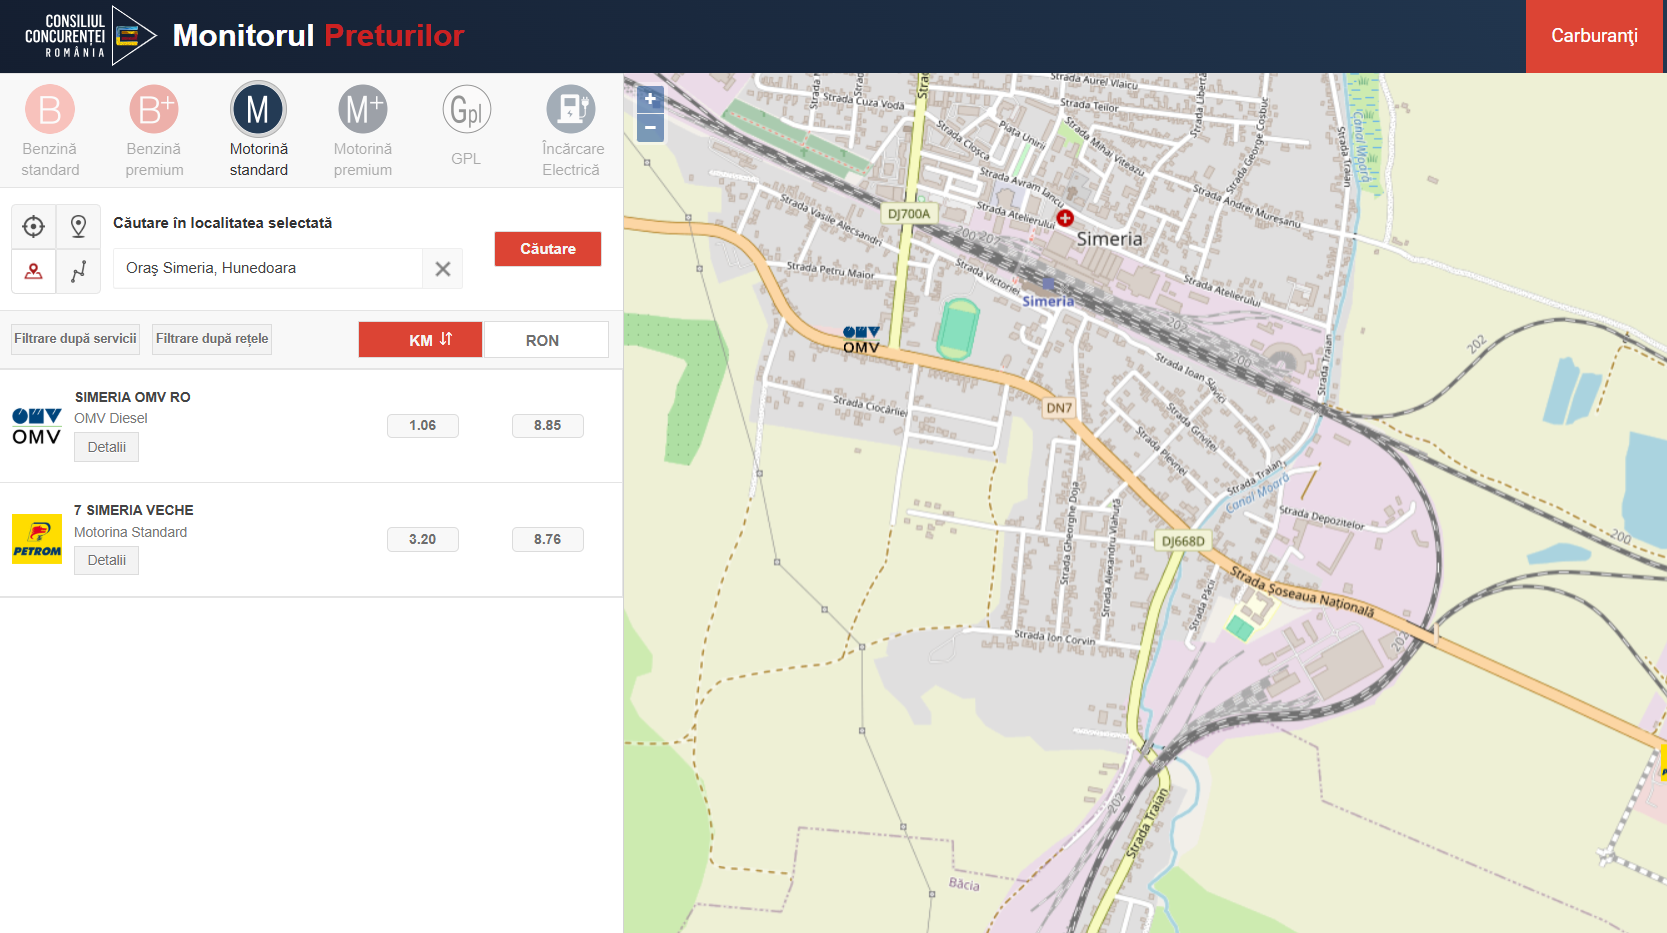Select the Benzină standard fuel icon
The width and height of the screenshot is (1667, 933).
click(x=50, y=110)
